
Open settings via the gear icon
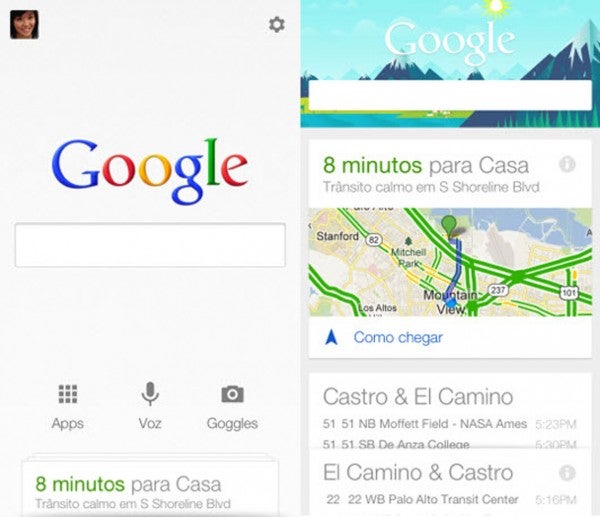click(277, 24)
